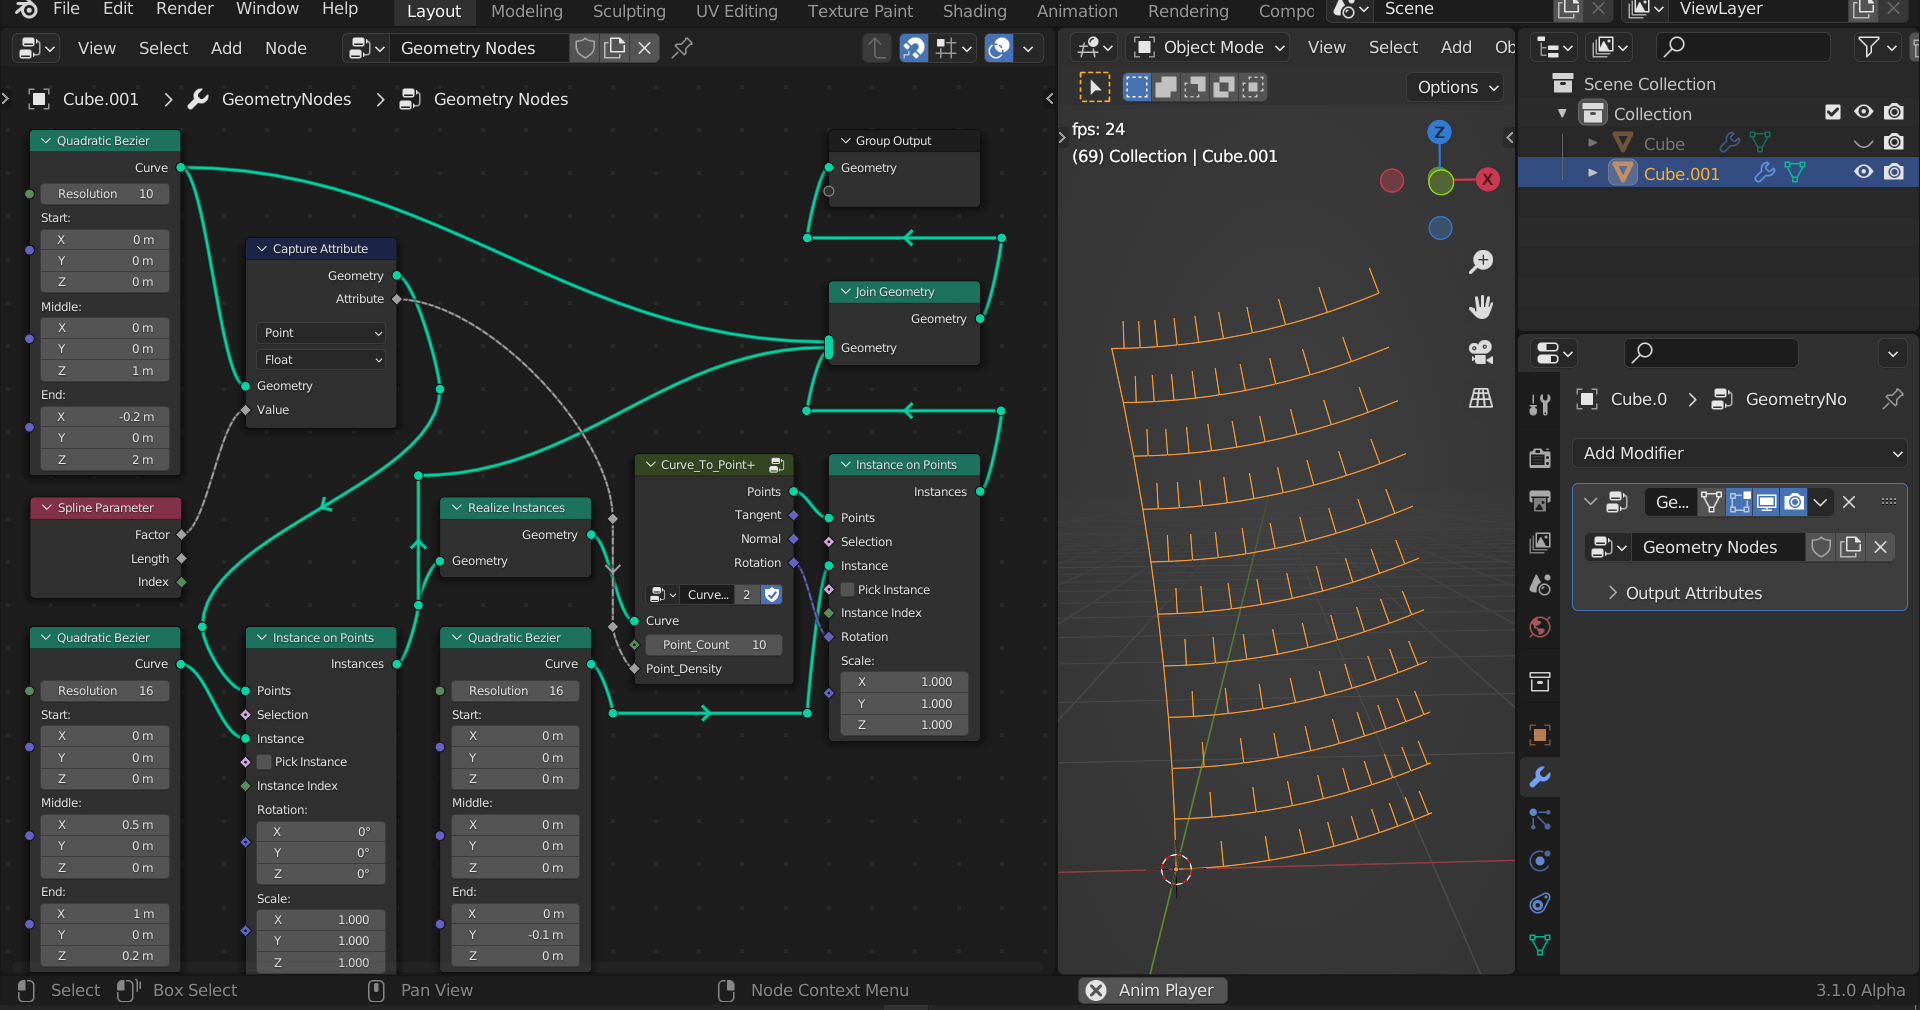Open the Tool properties tab
This screenshot has height=1010, width=1920.
click(x=1540, y=404)
